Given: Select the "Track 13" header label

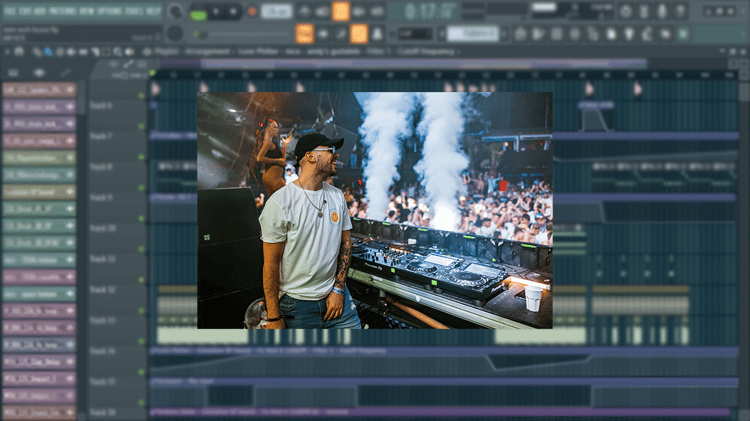Looking at the screenshot, I should click(102, 320).
